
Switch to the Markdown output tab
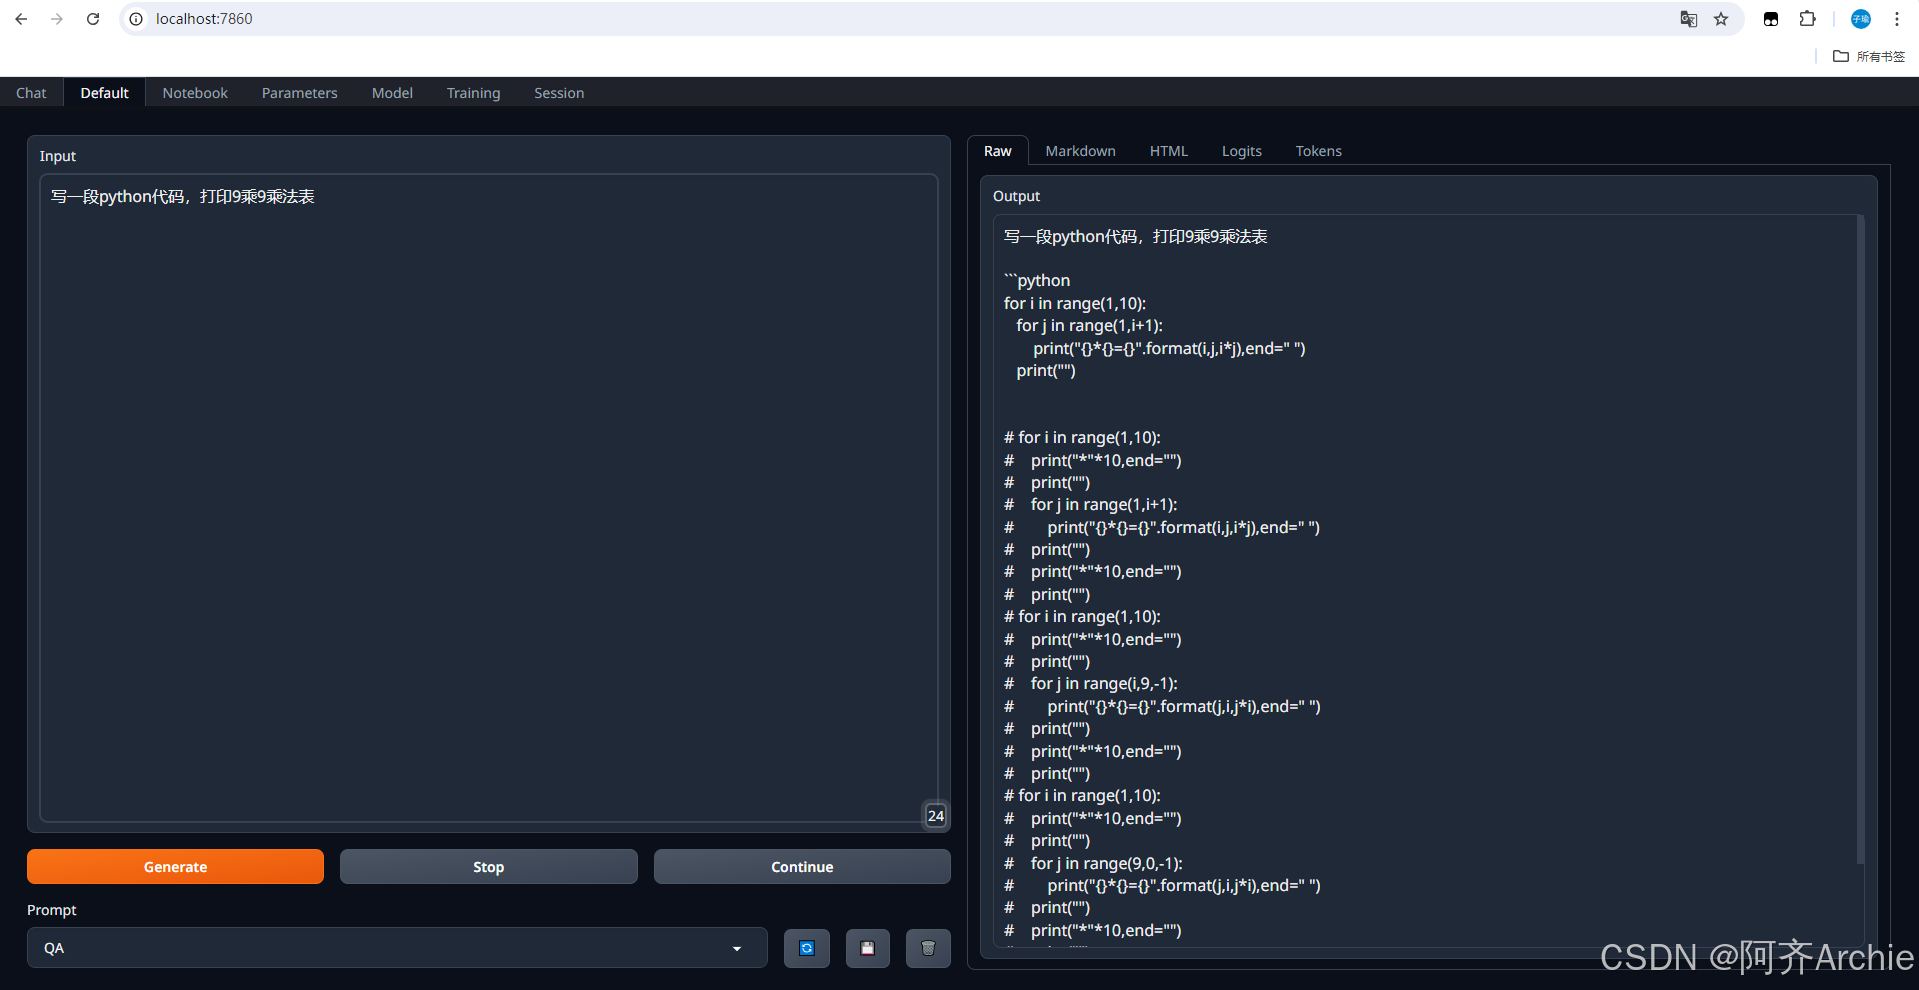(x=1080, y=151)
